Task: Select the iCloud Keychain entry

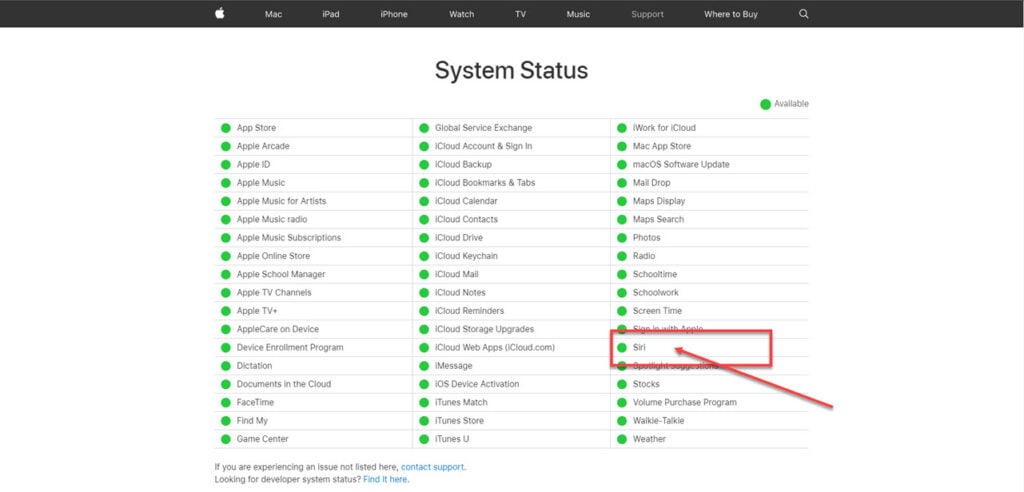Action: (x=466, y=256)
